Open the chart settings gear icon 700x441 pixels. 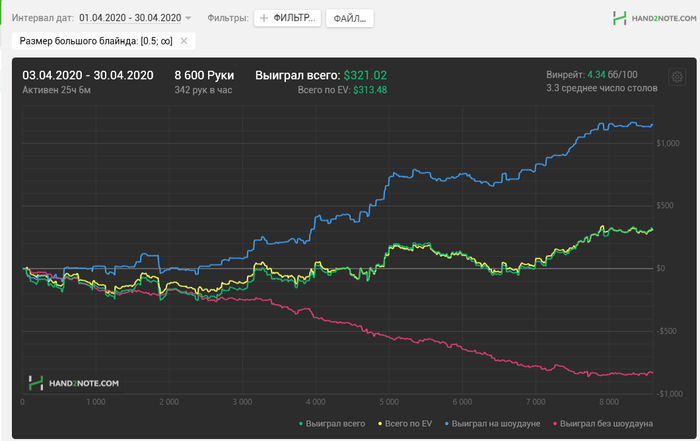(x=677, y=77)
